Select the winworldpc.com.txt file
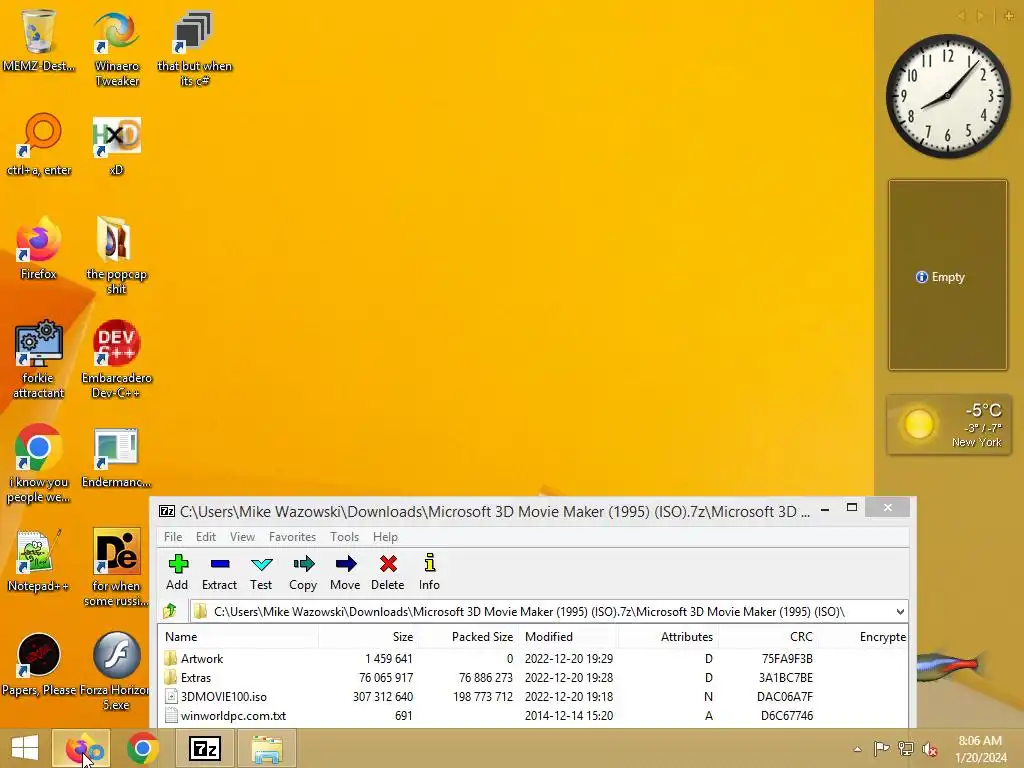Image resolution: width=1024 pixels, height=768 pixels. click(533, 716)
